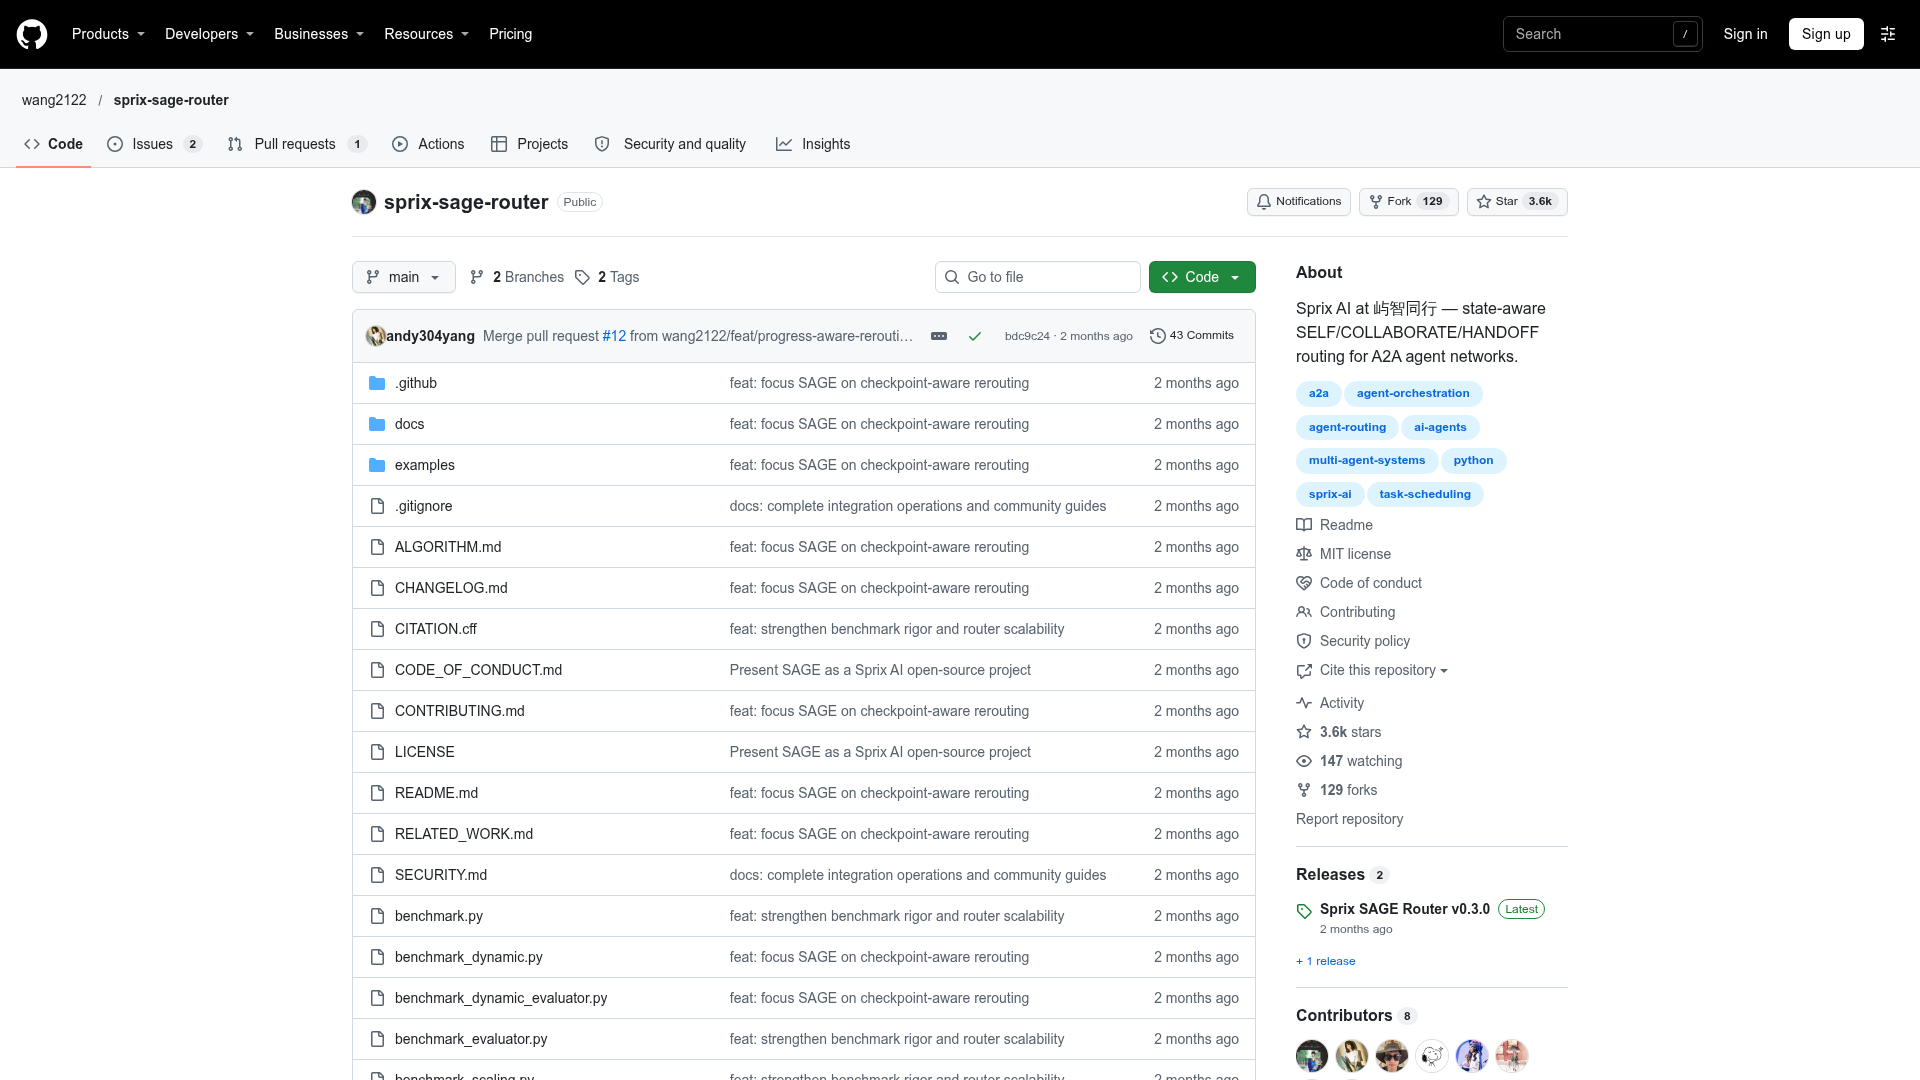Expand the Products menu
Image resolution: width=1920 pixels, height=1080 pixels.
(x=108, y=34)
